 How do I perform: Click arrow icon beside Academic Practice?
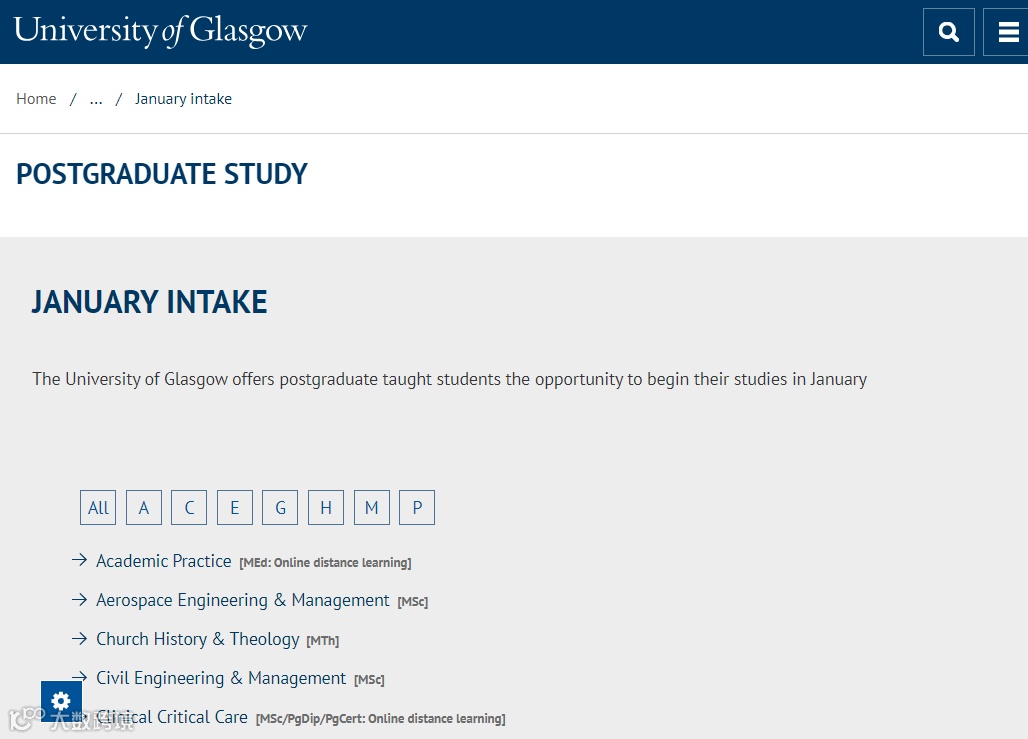pos(79,560)
